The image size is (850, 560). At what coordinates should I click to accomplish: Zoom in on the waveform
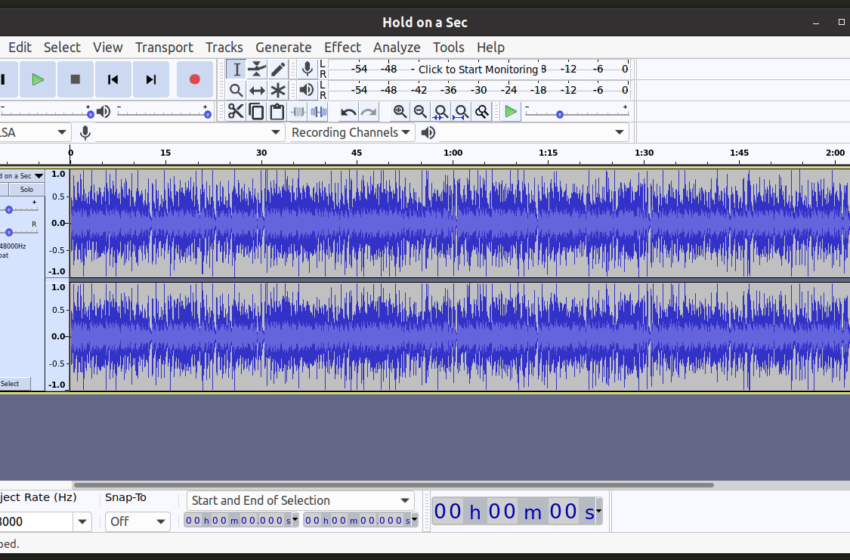click(x=400, y=112)
